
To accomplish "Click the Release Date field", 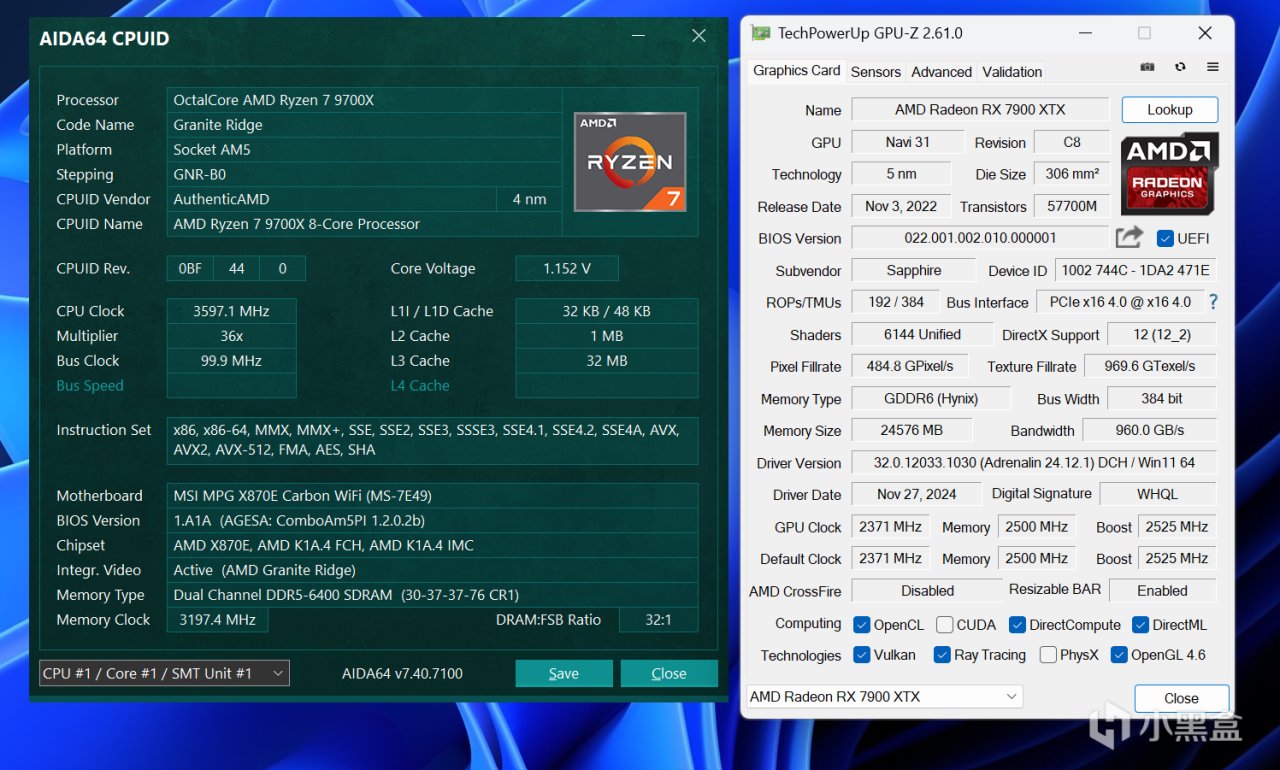I will point(901,206).
